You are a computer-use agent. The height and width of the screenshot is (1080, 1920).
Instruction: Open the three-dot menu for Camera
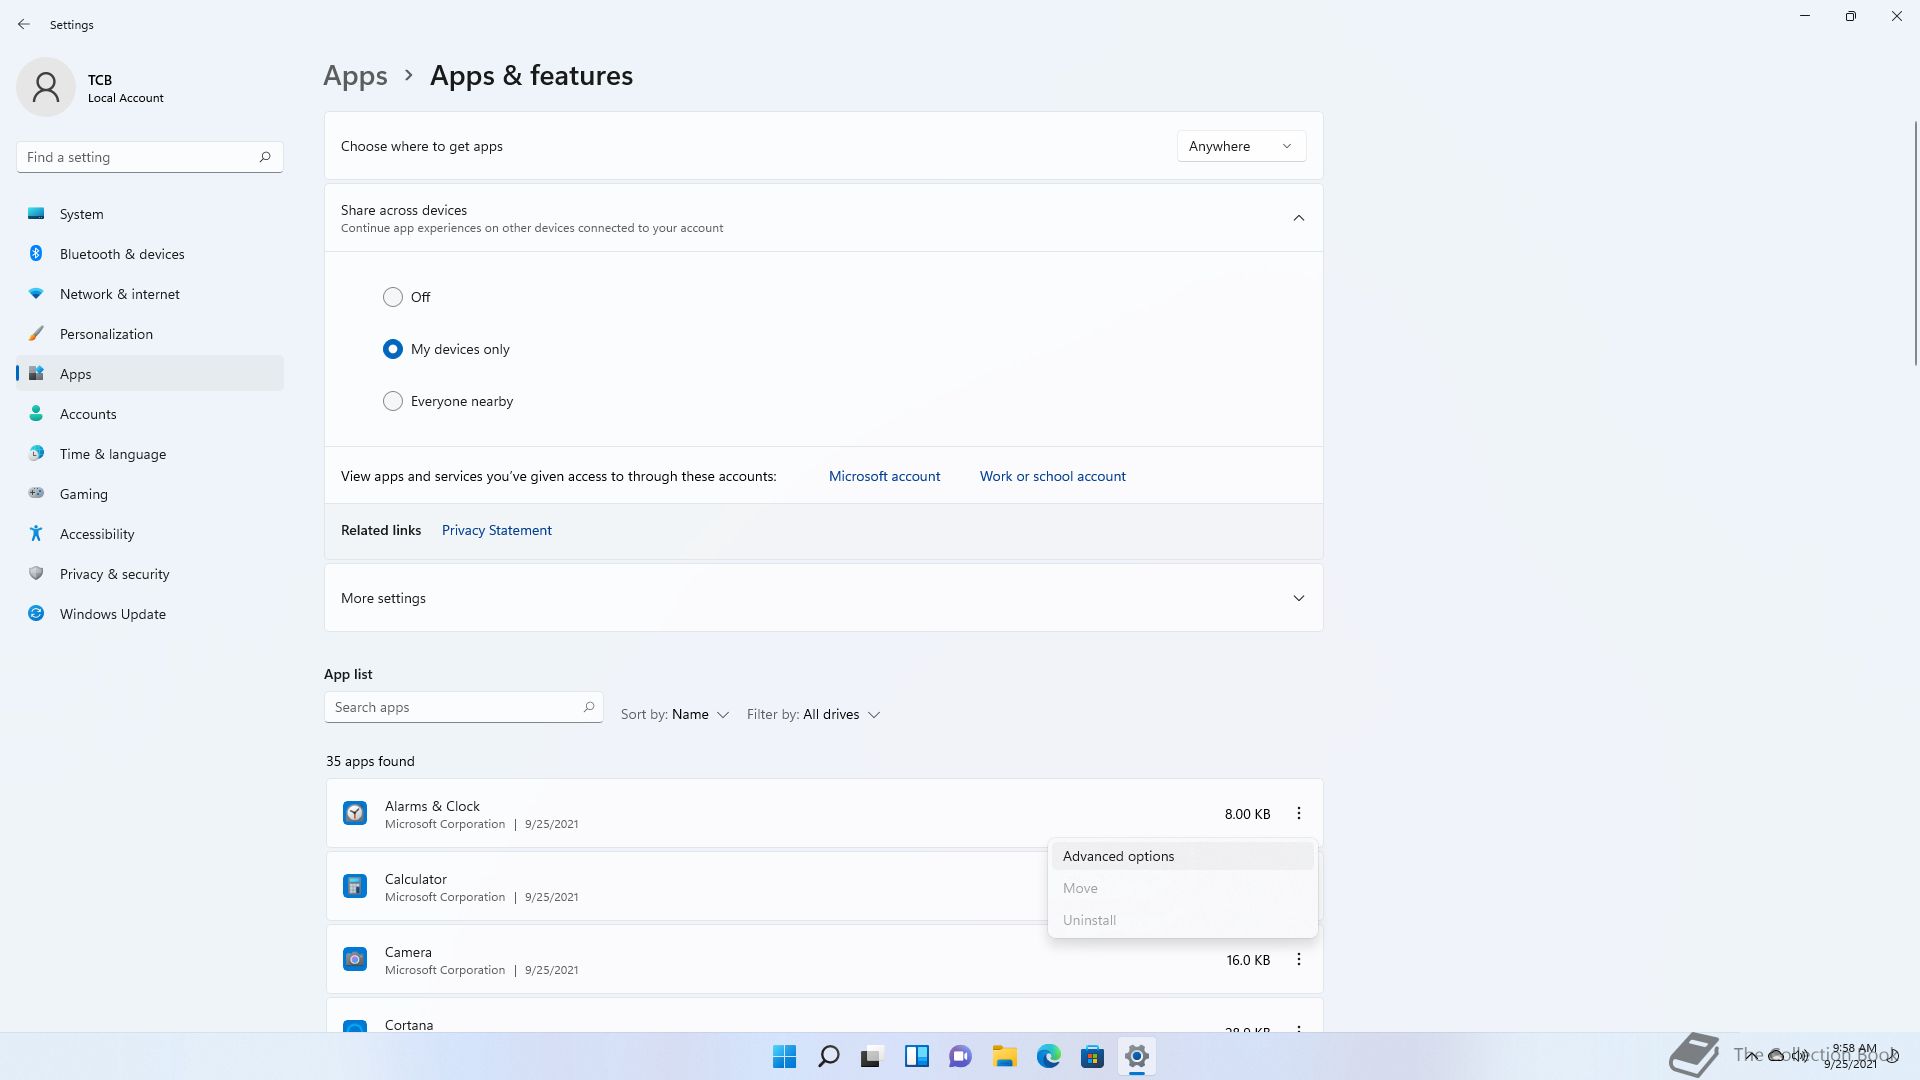click(x=1299, y=959)
